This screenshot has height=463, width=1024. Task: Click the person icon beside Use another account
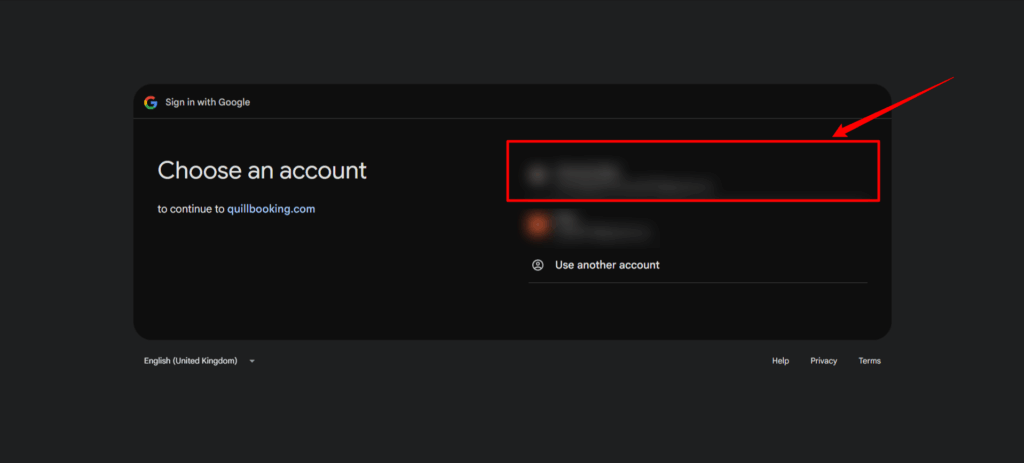(538, 265)
